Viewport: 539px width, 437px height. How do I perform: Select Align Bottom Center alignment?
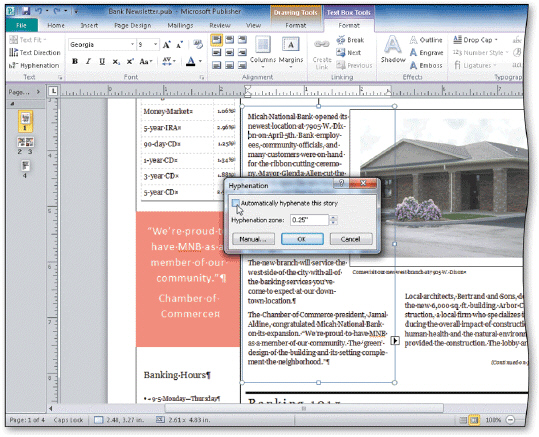(229, 65)
